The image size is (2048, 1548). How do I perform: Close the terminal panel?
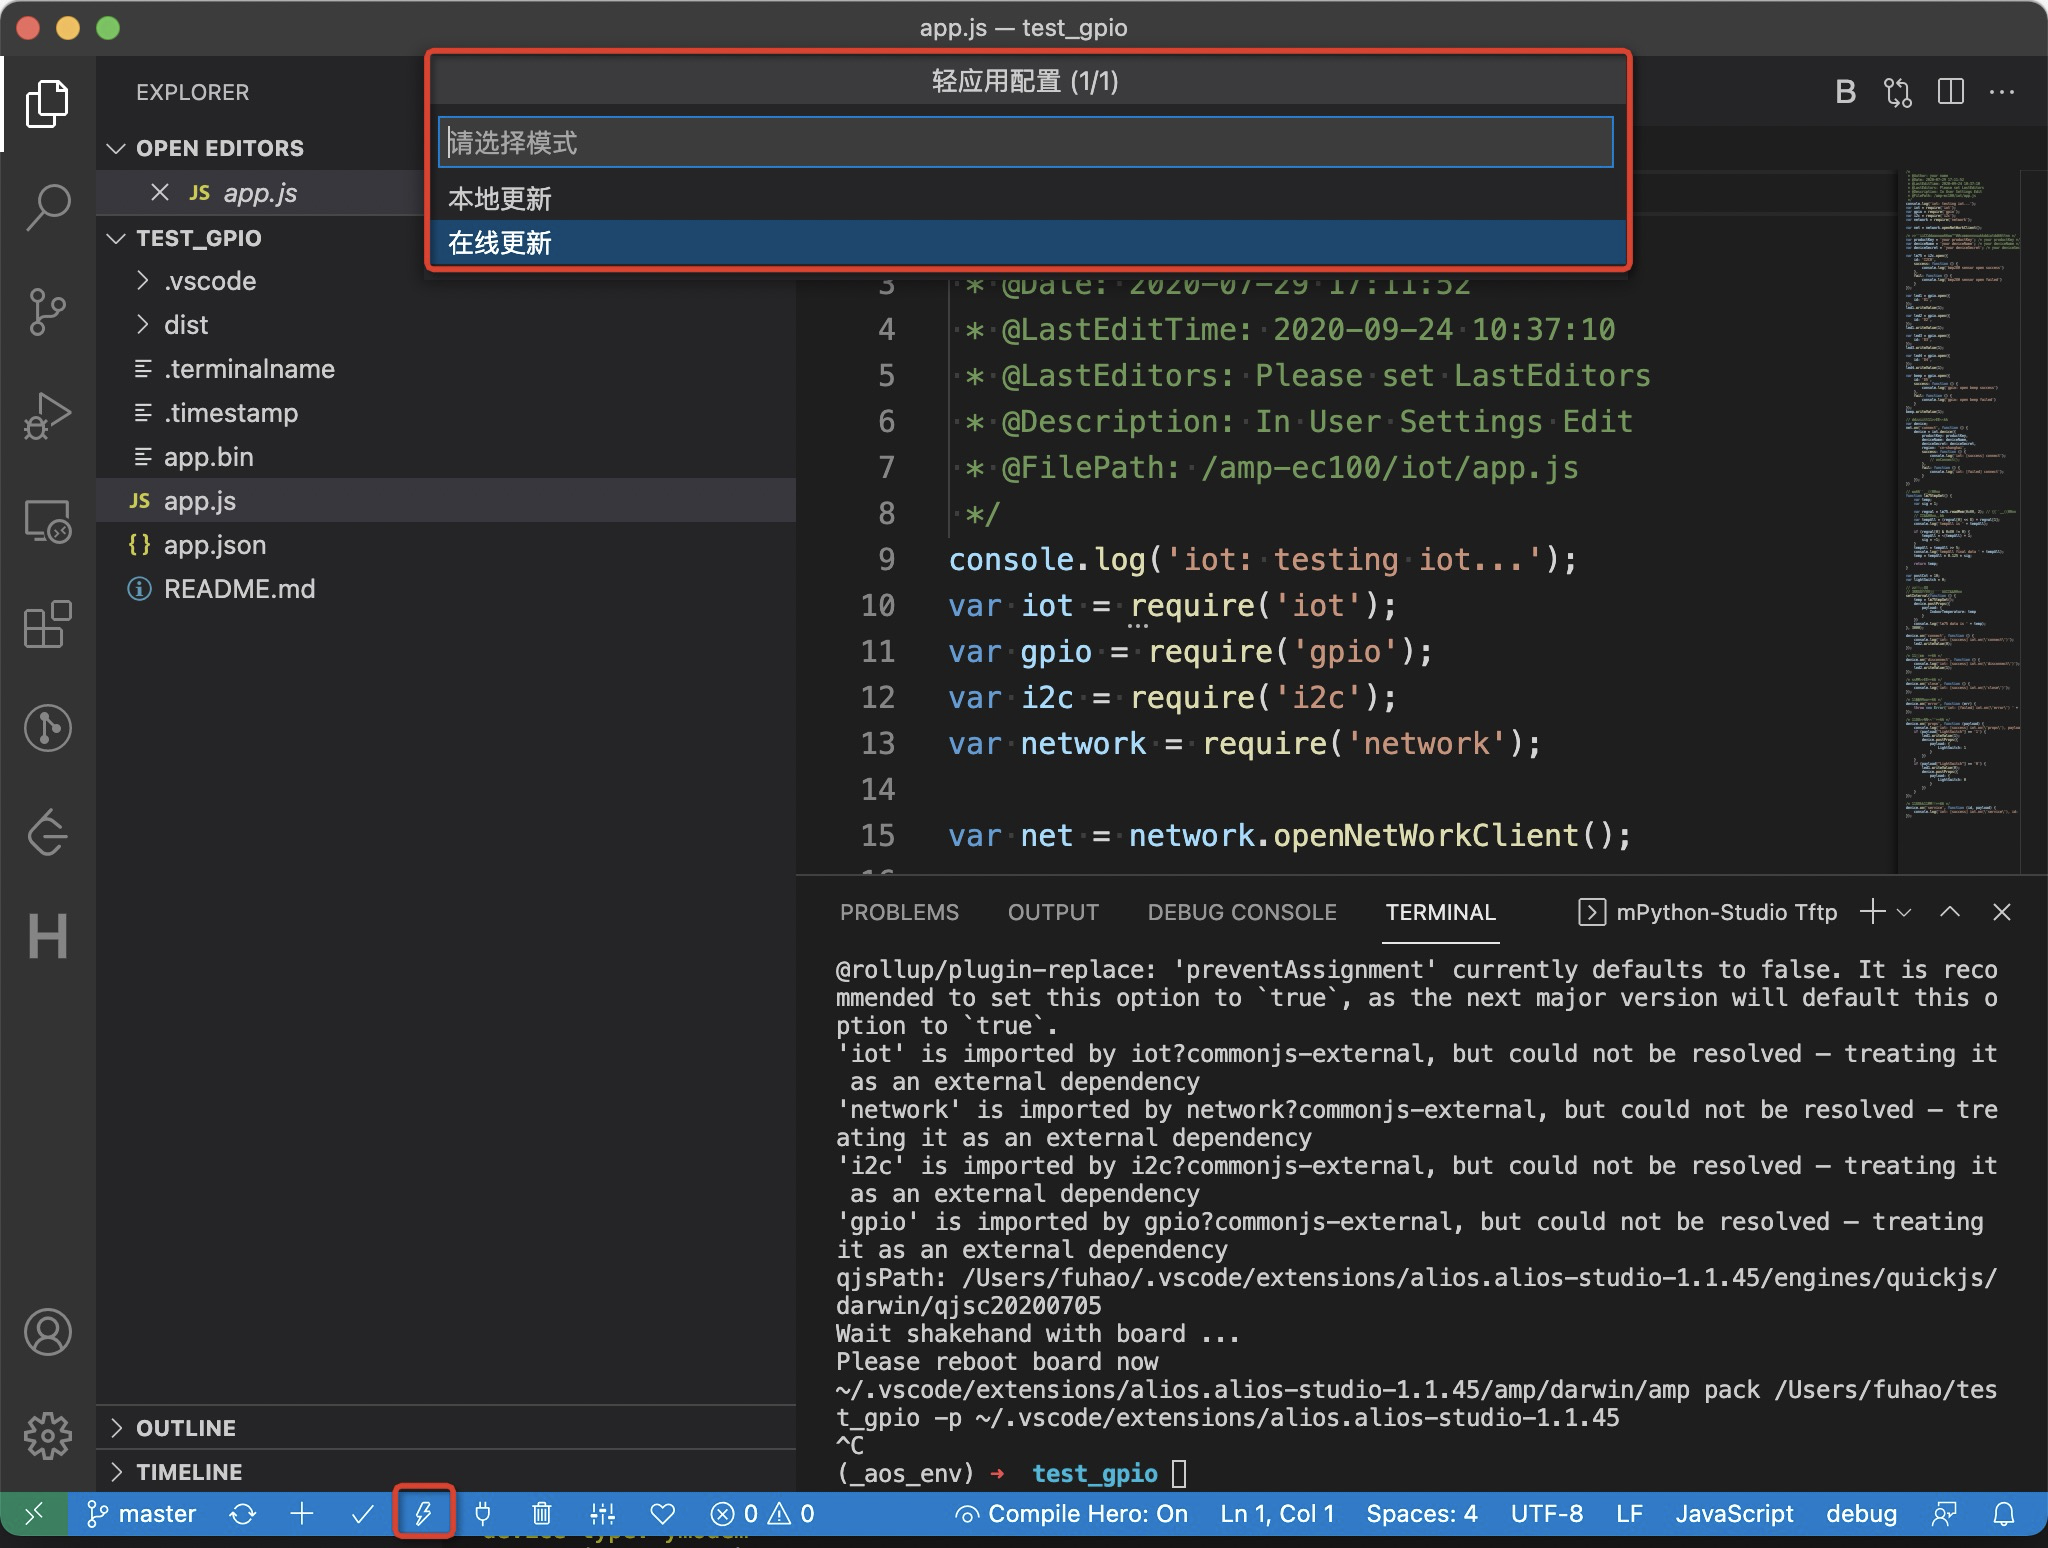click(2001, 912)
